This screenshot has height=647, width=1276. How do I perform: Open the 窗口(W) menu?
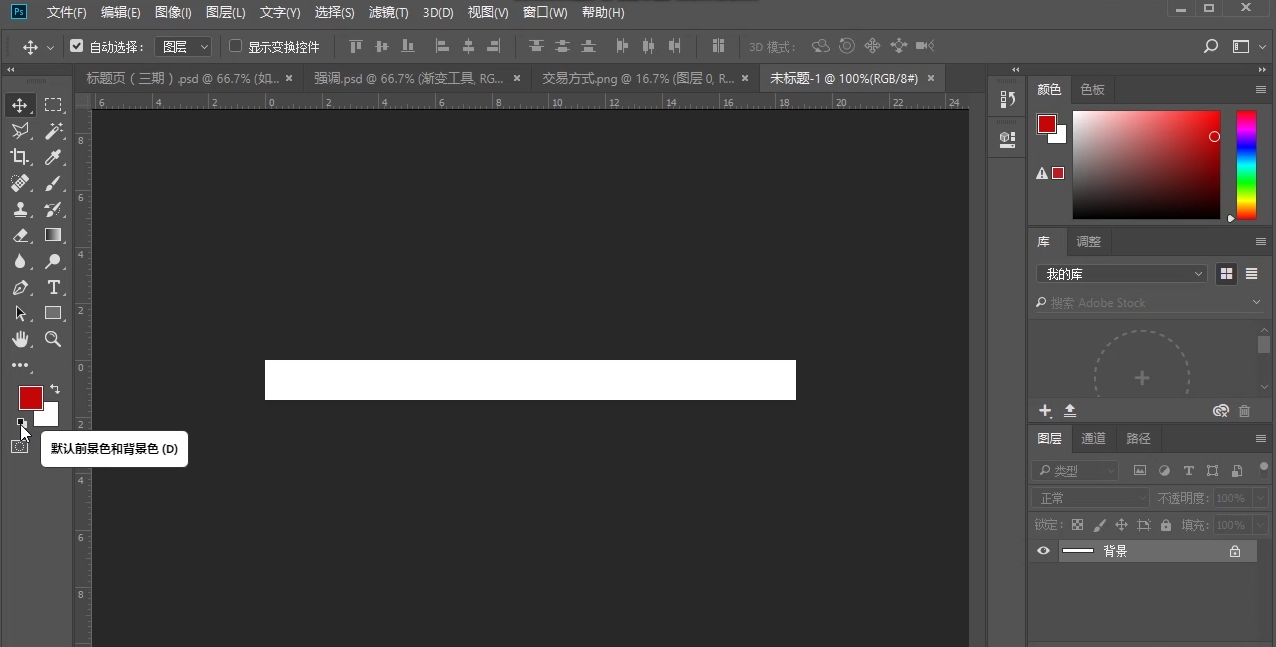pyautogui.click(x=545, y=13)
